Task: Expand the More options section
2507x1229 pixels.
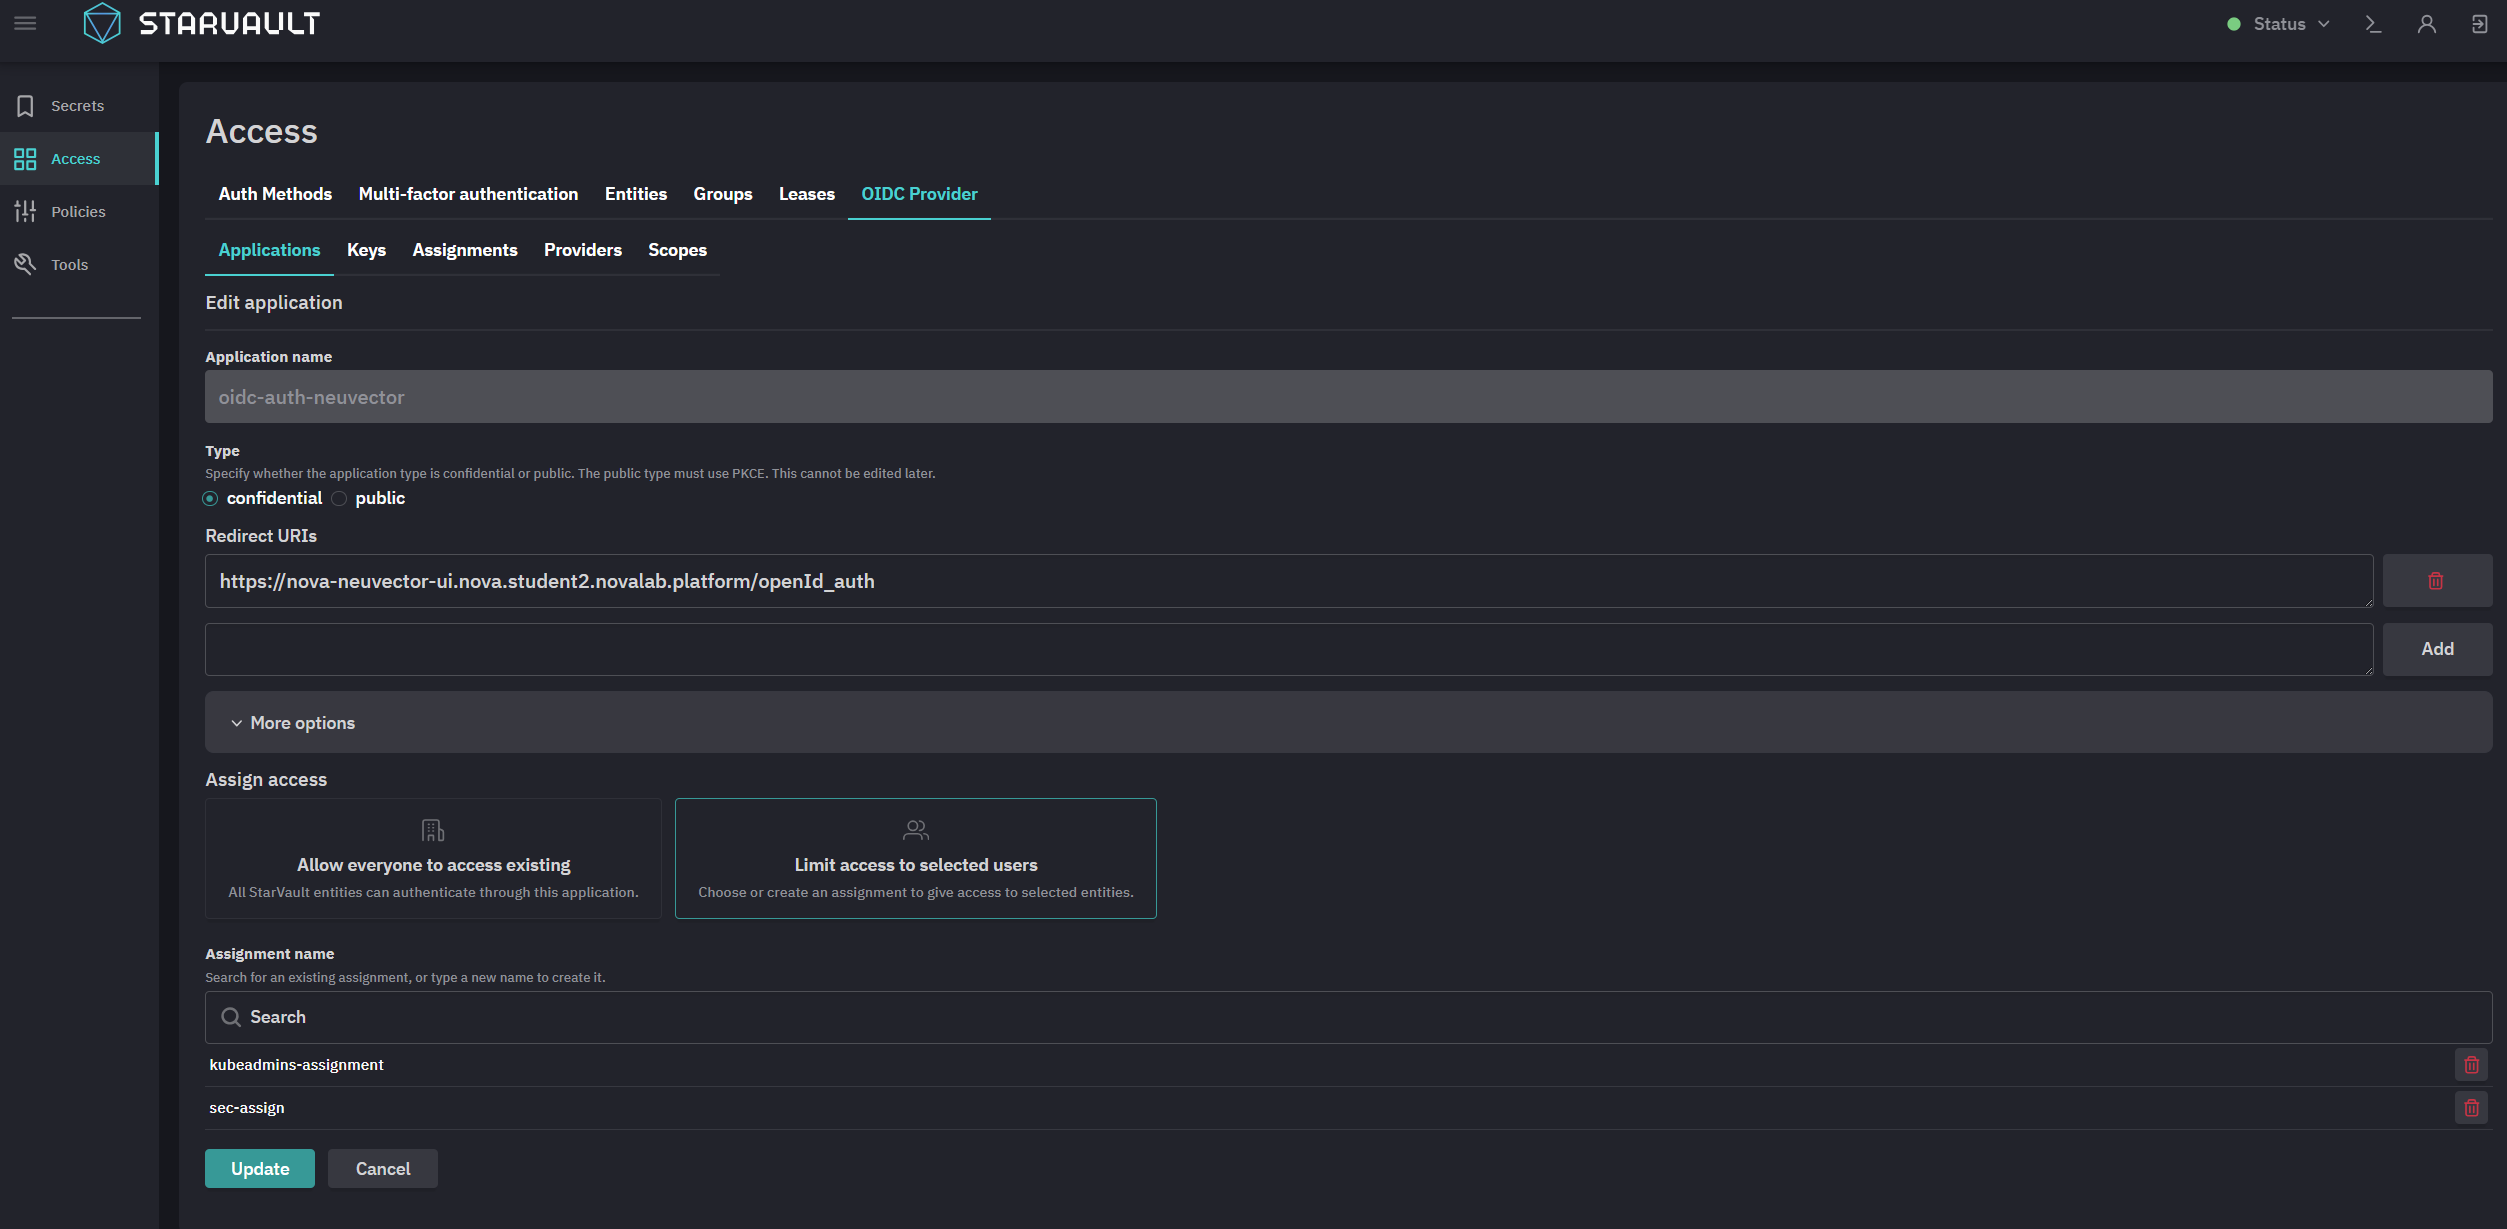Action: click(1348, 723)
